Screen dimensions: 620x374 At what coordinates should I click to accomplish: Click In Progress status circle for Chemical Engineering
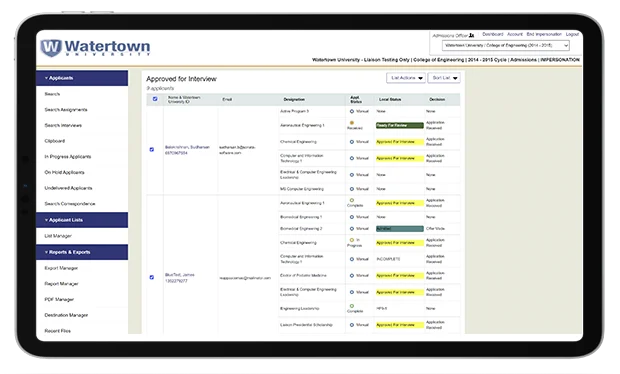coord(352,240)
